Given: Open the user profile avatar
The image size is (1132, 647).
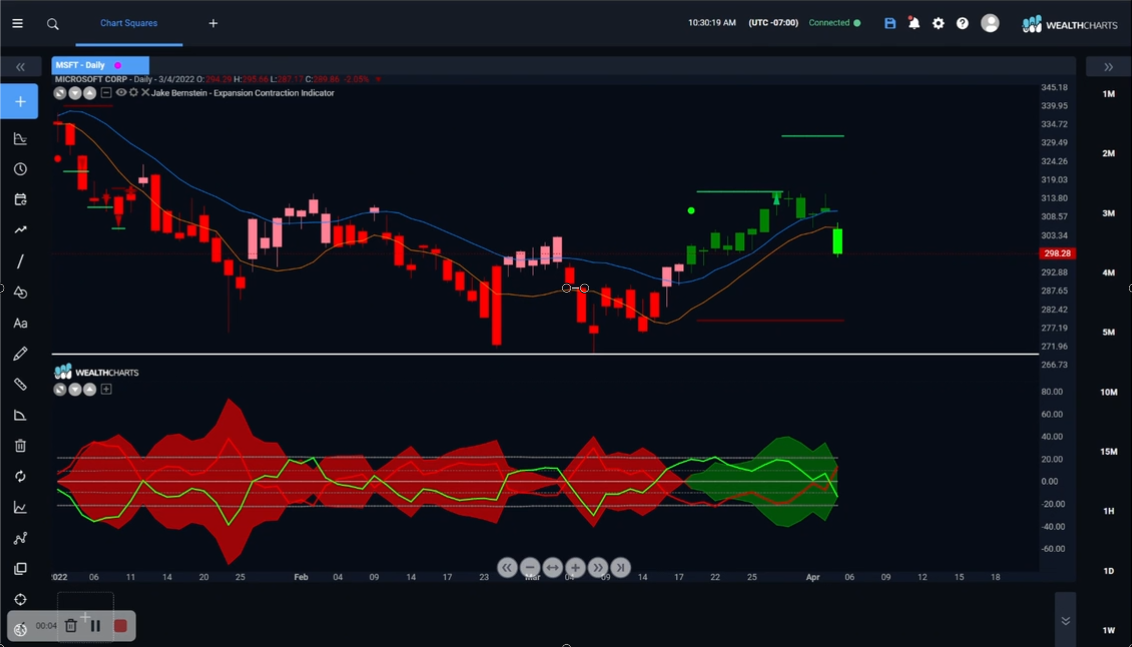Looking at the screenshot, I should [x=990, y=23].
